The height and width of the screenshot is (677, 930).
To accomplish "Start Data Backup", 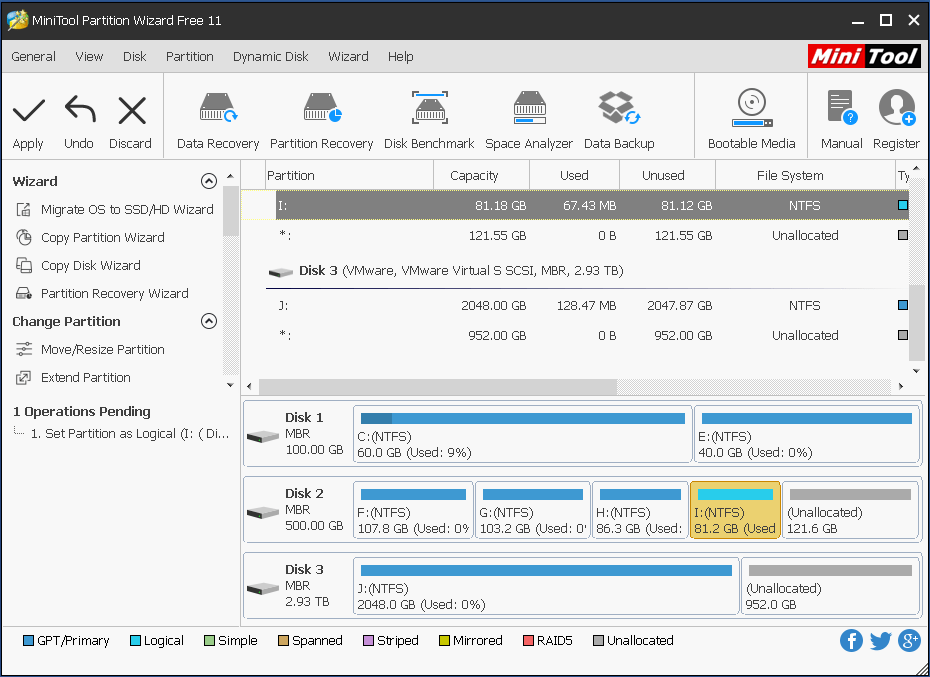I will [618, 115].
